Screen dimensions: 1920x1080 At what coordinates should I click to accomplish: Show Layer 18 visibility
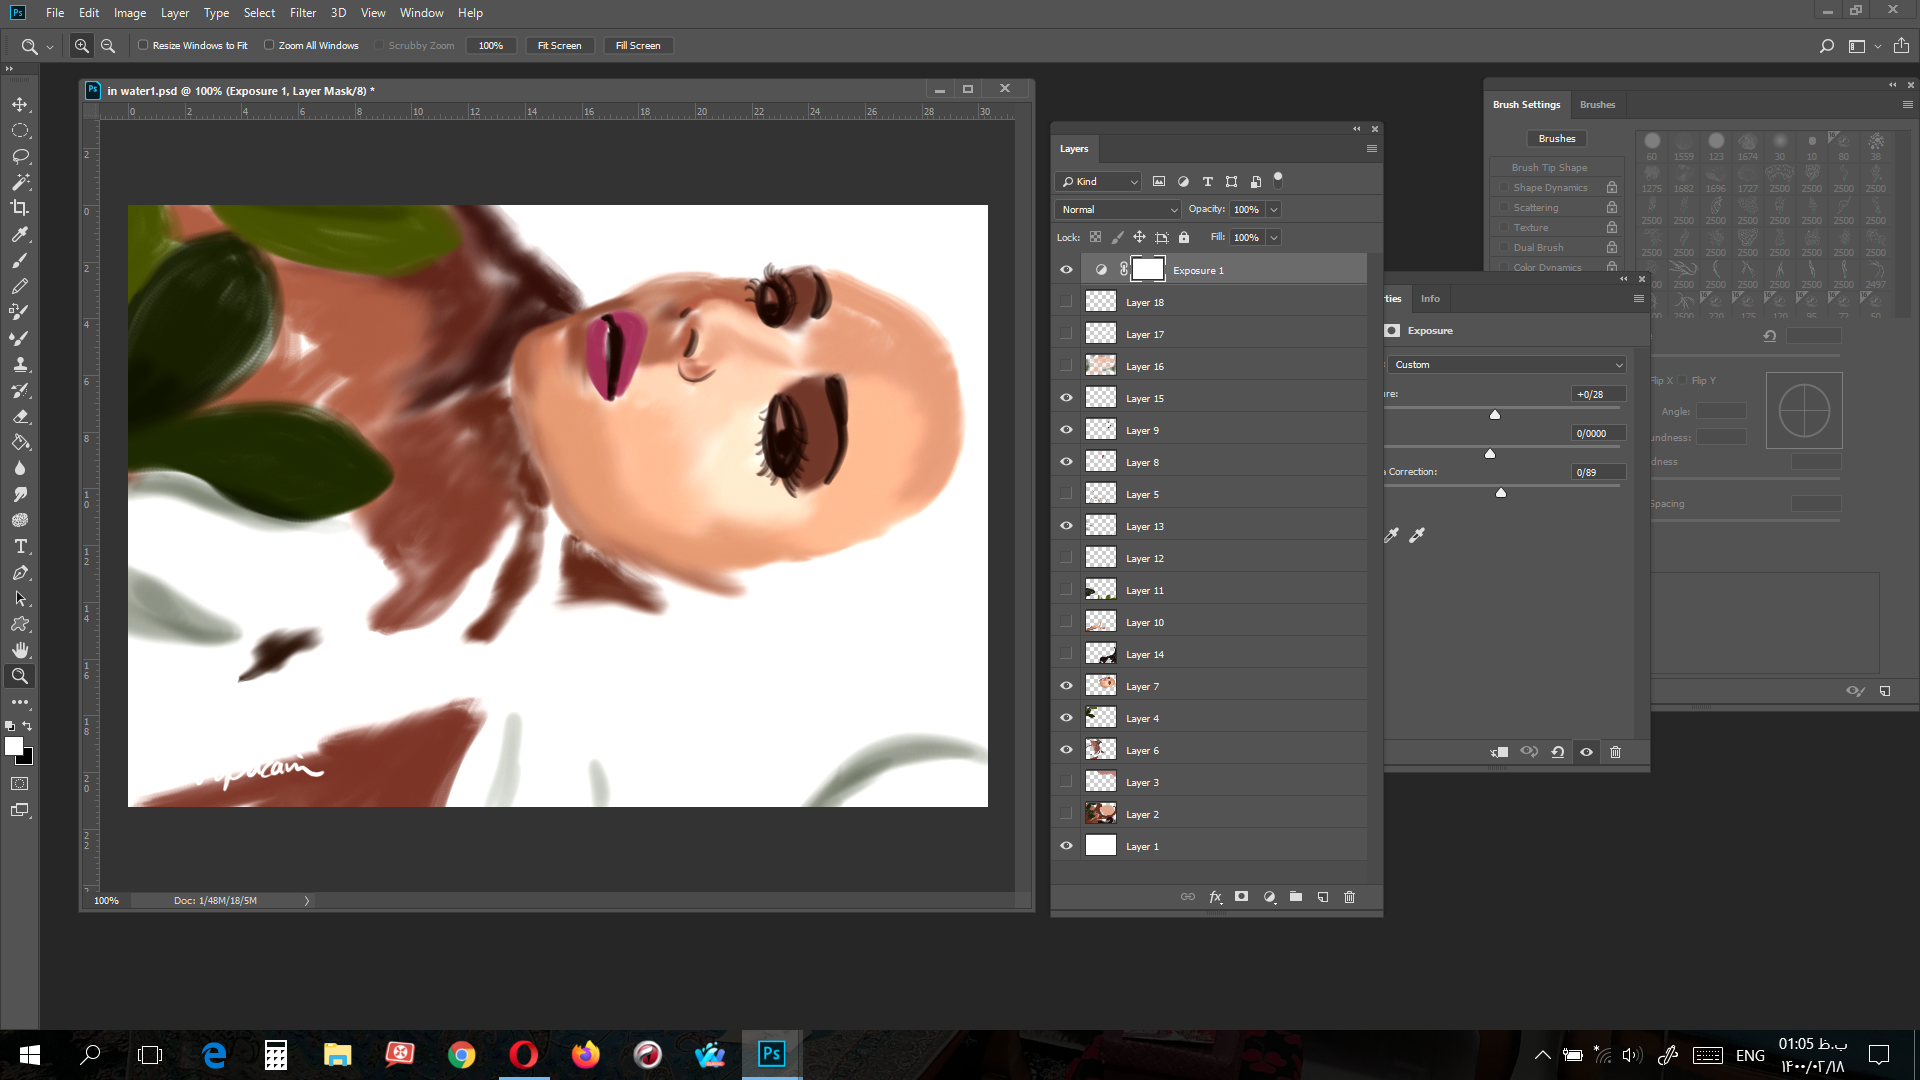(x=1066, y=302)
